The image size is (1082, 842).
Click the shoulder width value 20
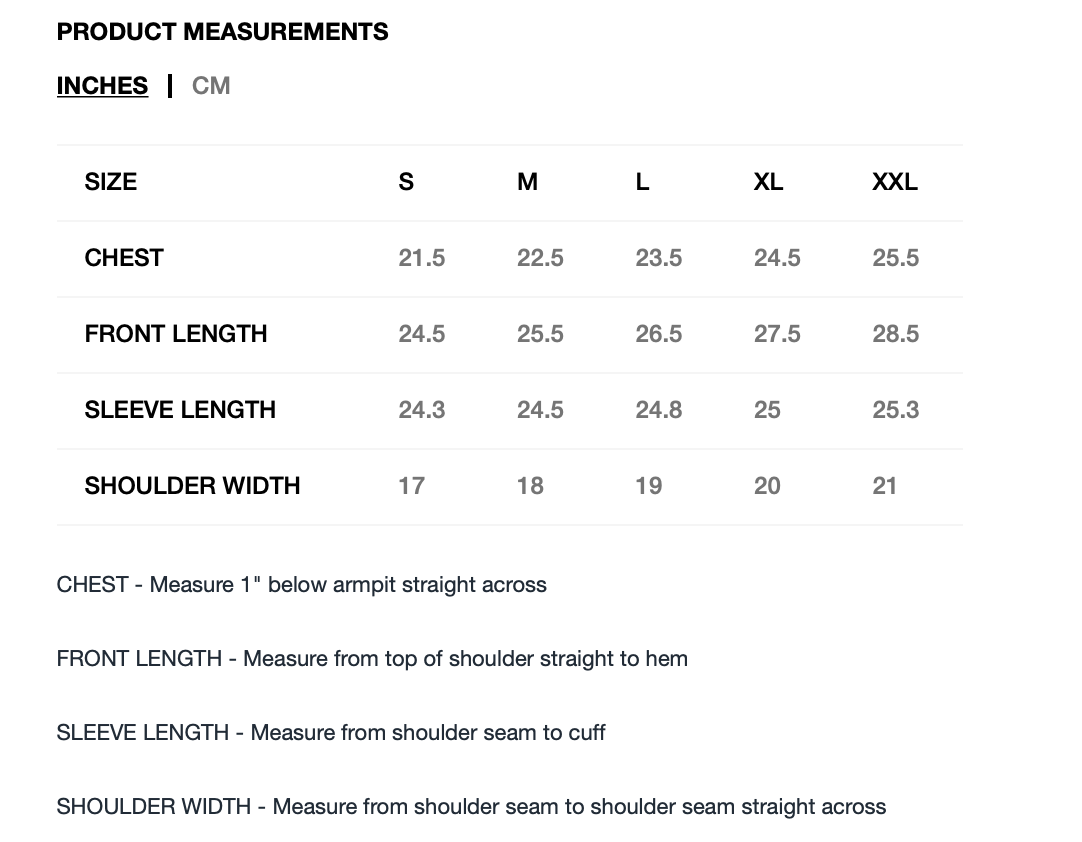point(767,486)
